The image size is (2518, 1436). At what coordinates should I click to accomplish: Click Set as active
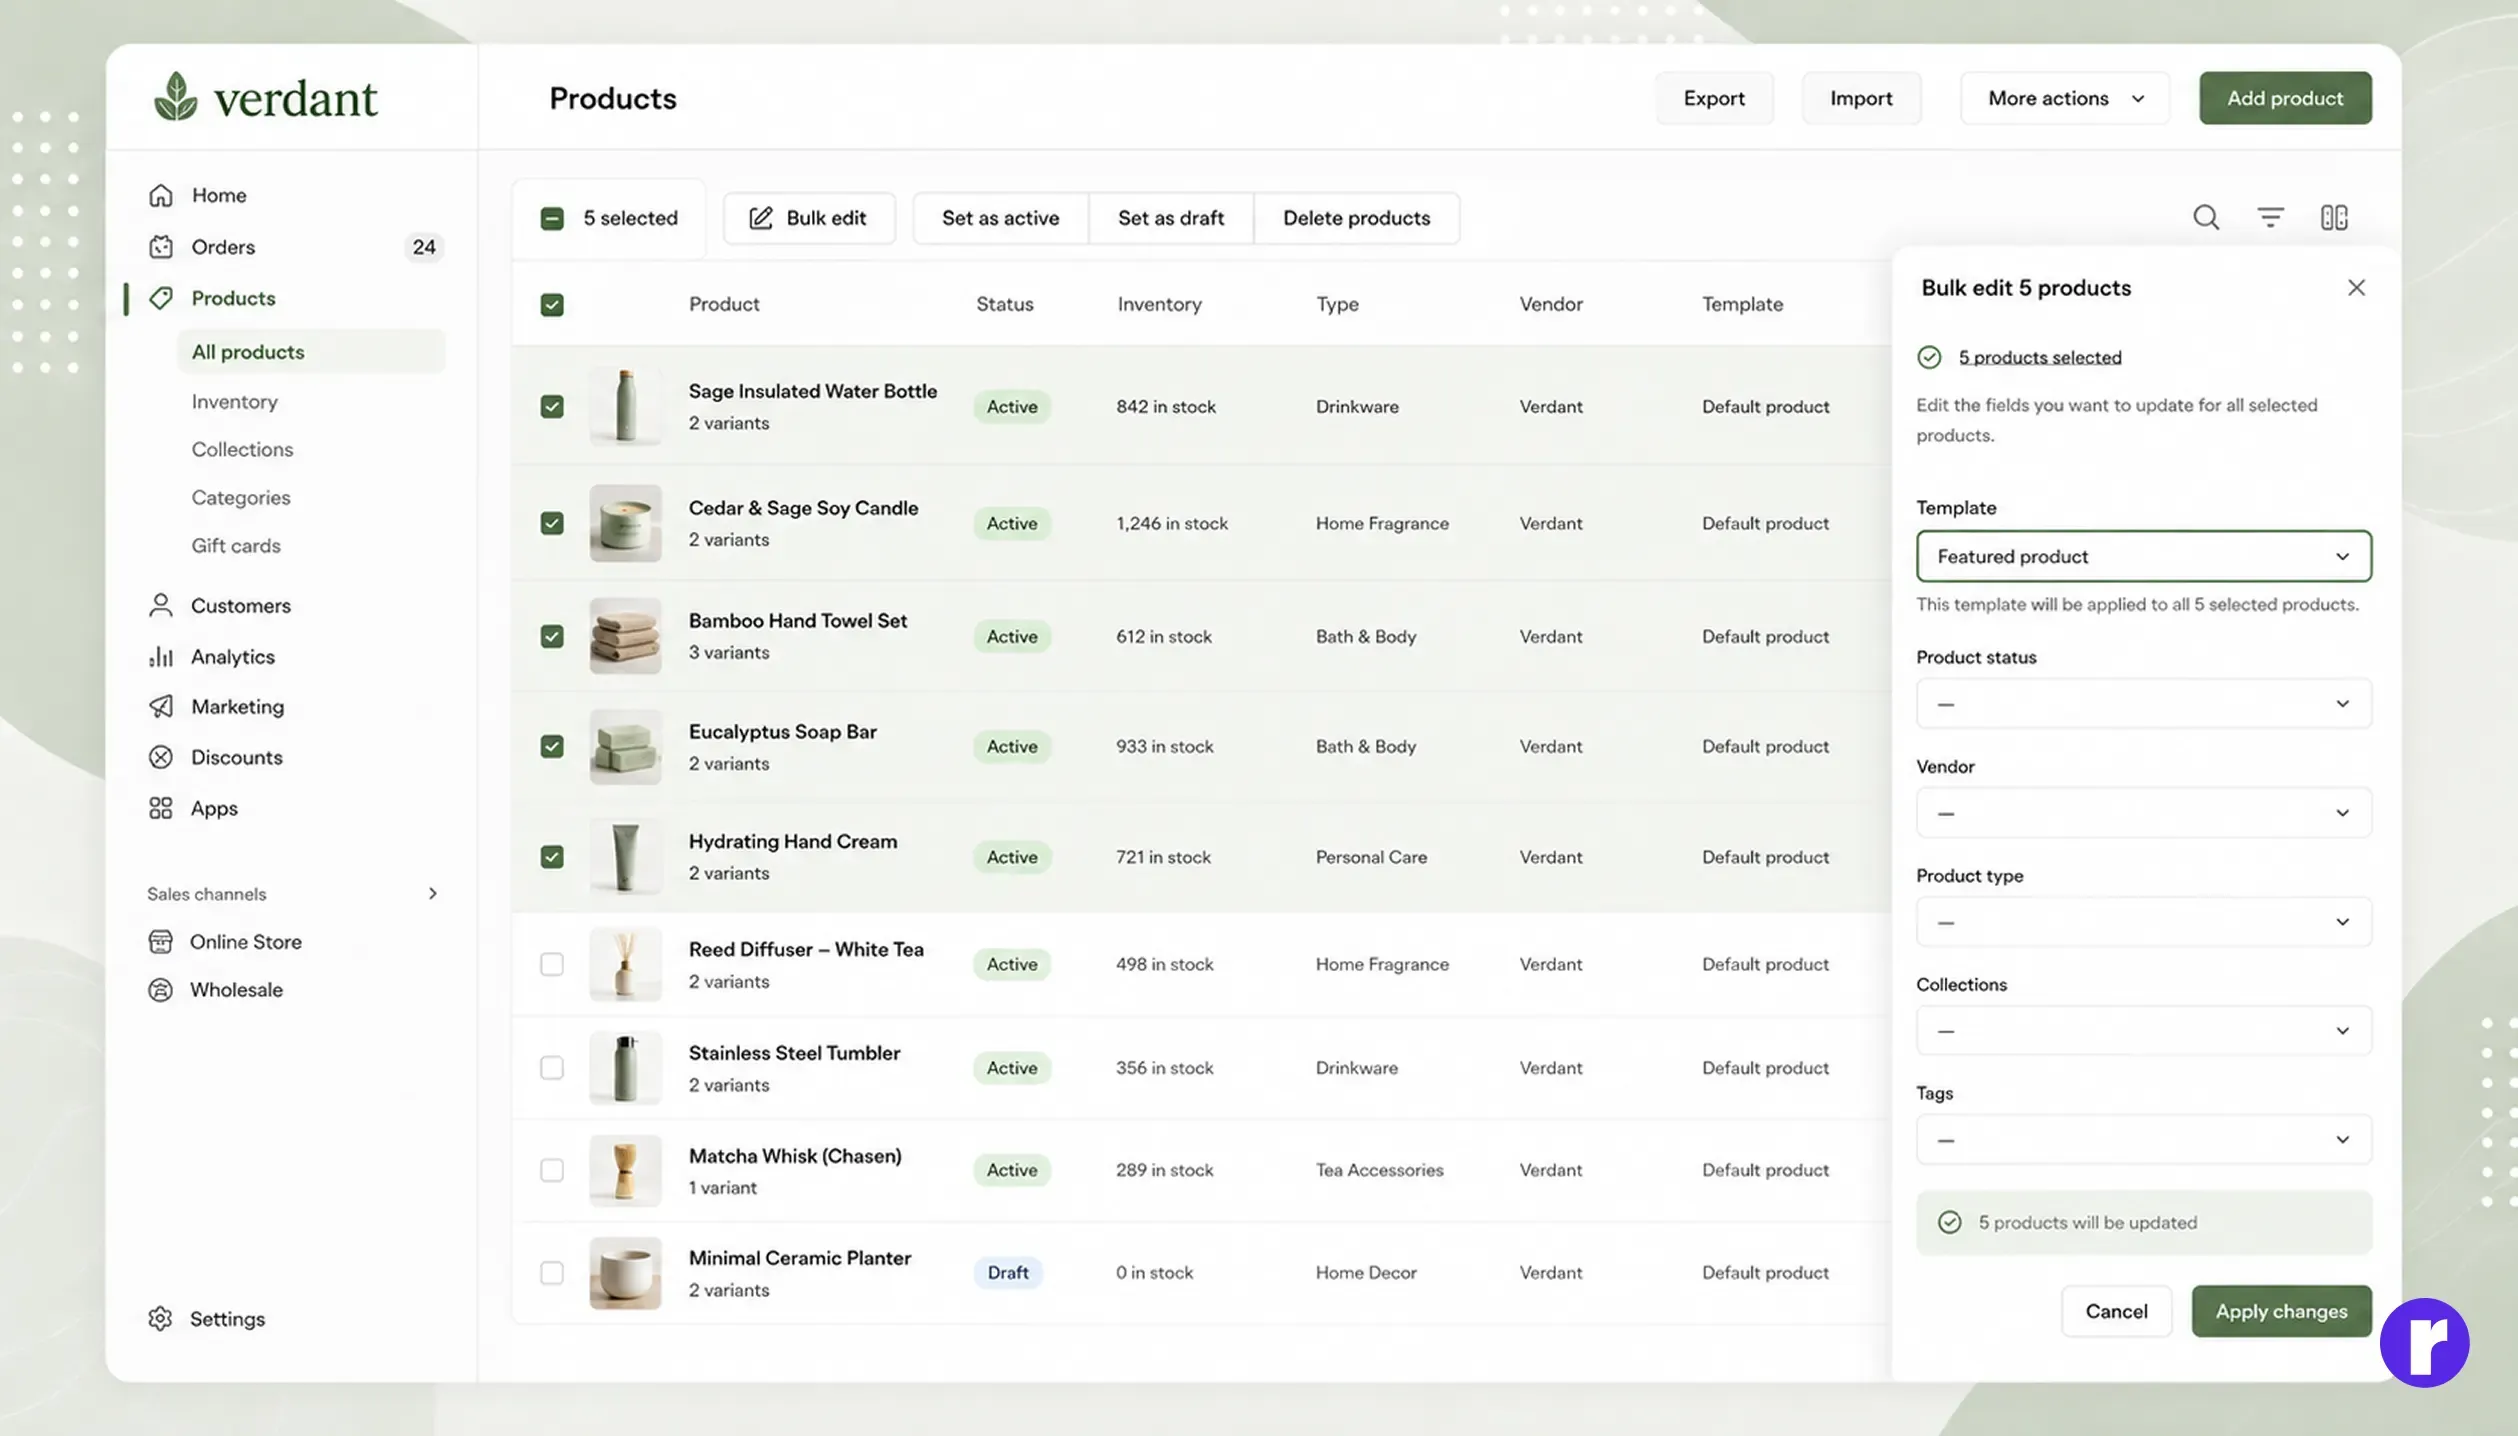(1000, 218)
